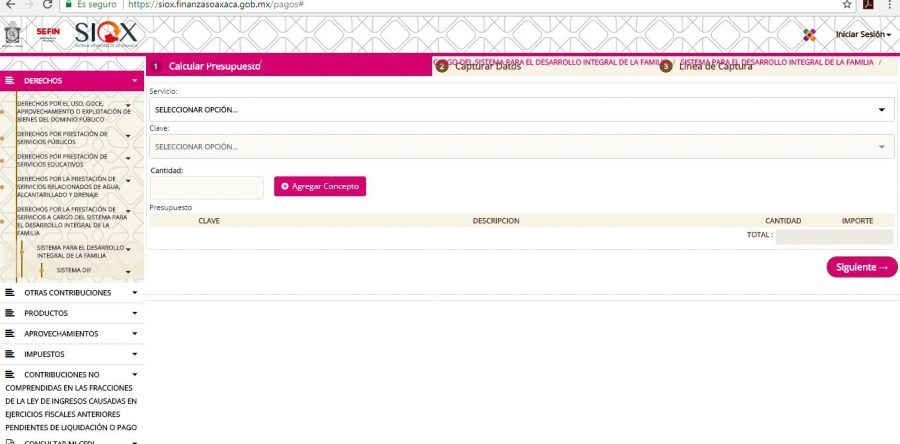
Task: Select the Calcular Presupuesto step tab
Action: [213, 66]
